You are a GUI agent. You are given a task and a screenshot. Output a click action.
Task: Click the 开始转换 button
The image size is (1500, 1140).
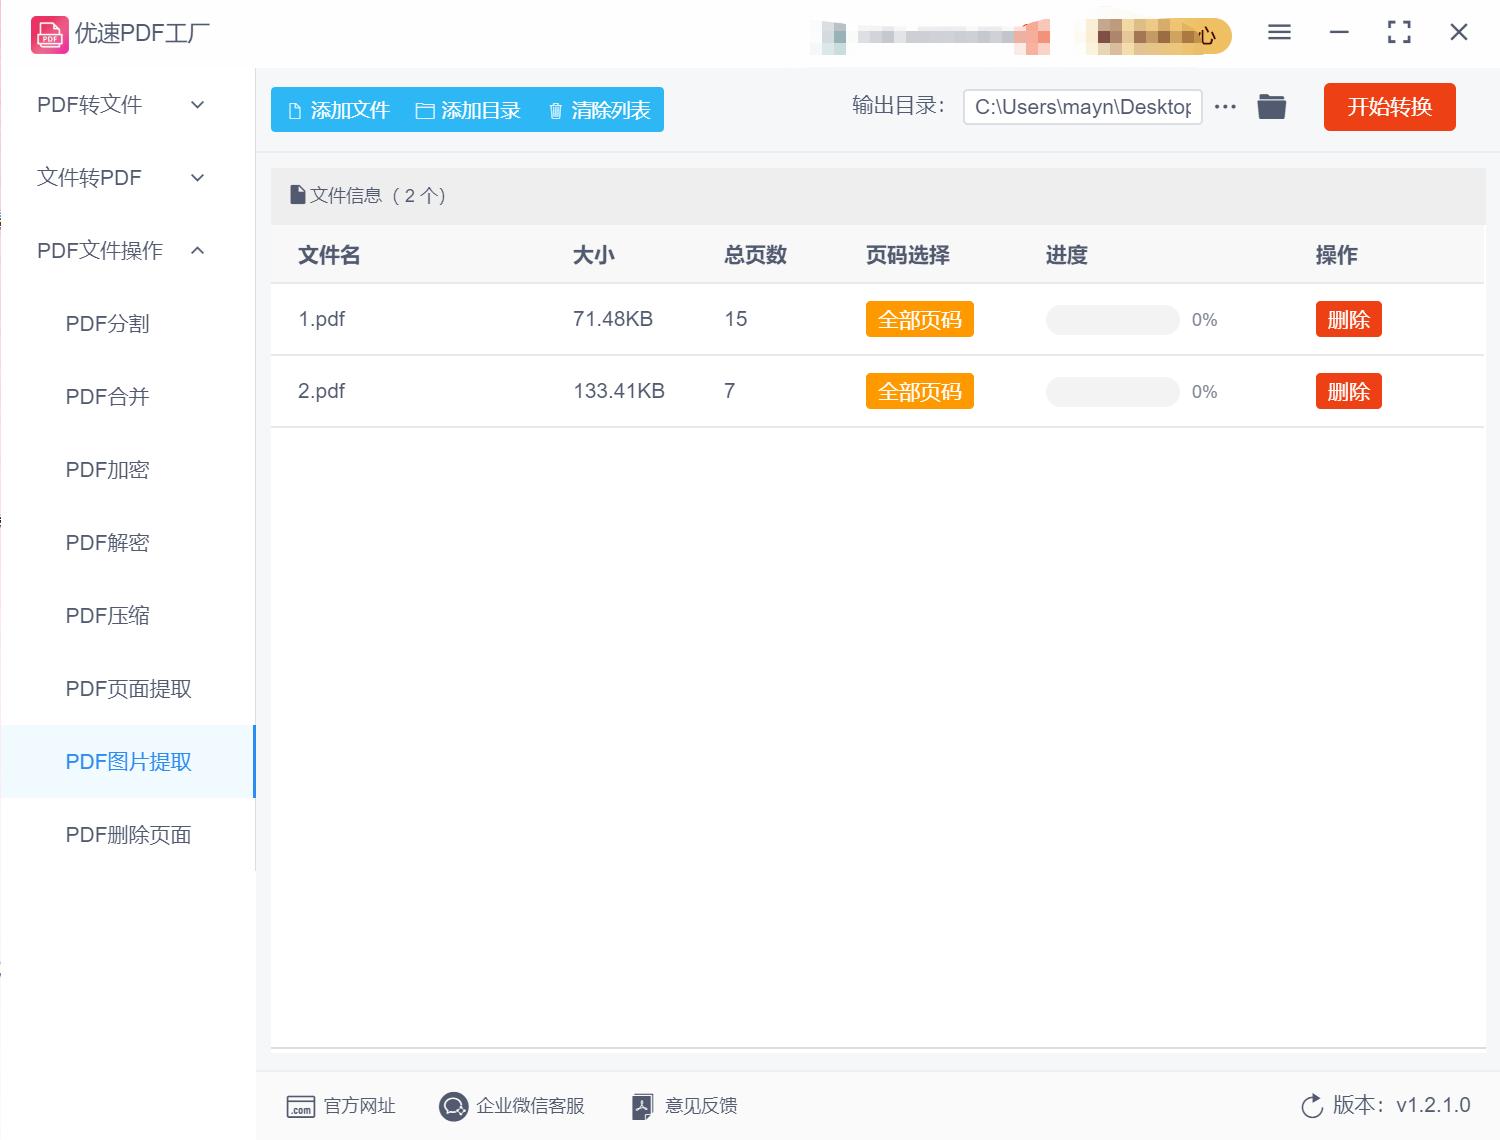[x=1389, y=107]
